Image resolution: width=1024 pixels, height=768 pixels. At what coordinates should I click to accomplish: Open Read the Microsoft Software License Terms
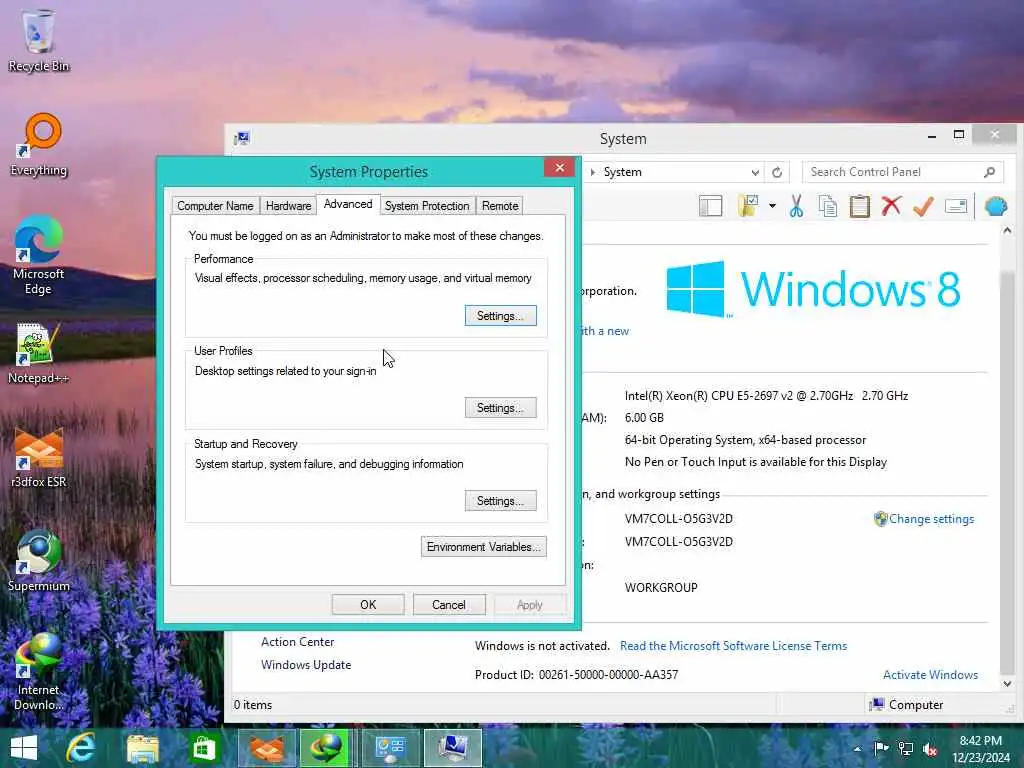click(x=733, y=646)
